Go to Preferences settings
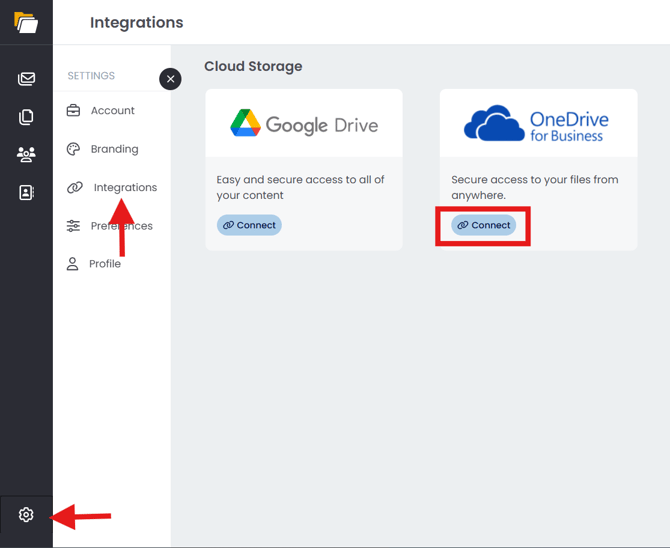670x548 pixels. pos(122,226)
